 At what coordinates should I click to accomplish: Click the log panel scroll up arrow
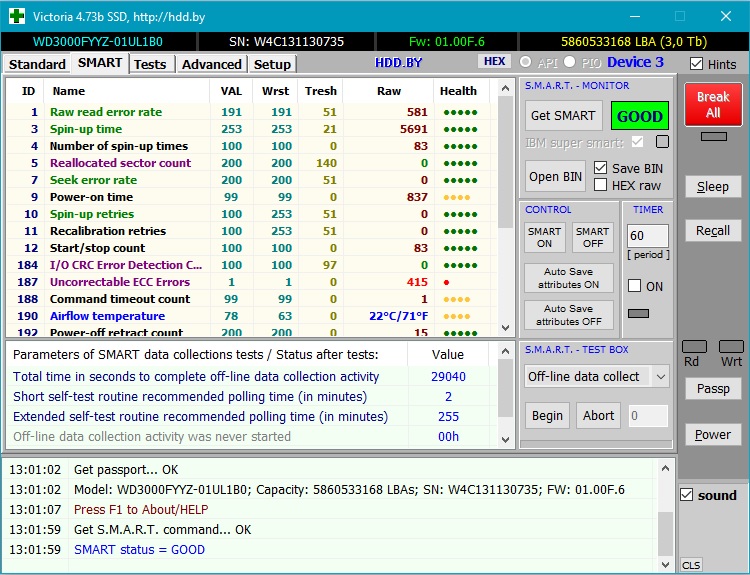pyautogui.click(x=665, y=468)
